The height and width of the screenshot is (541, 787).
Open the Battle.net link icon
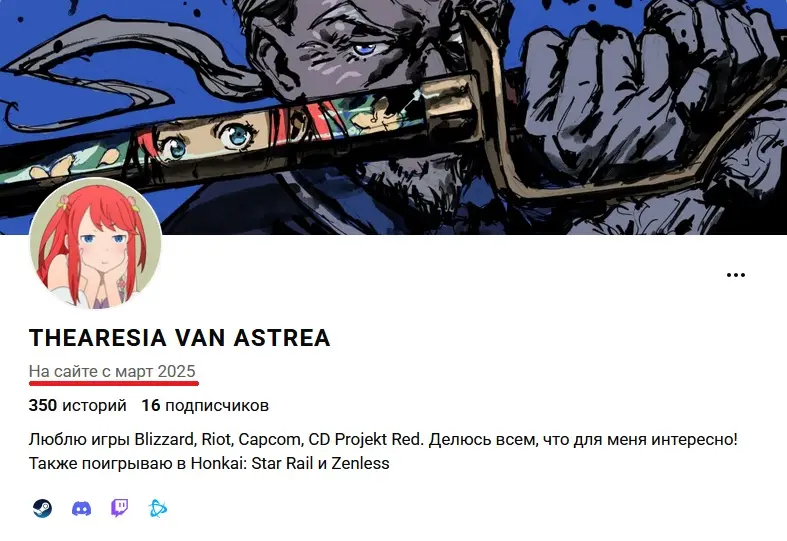158,508
